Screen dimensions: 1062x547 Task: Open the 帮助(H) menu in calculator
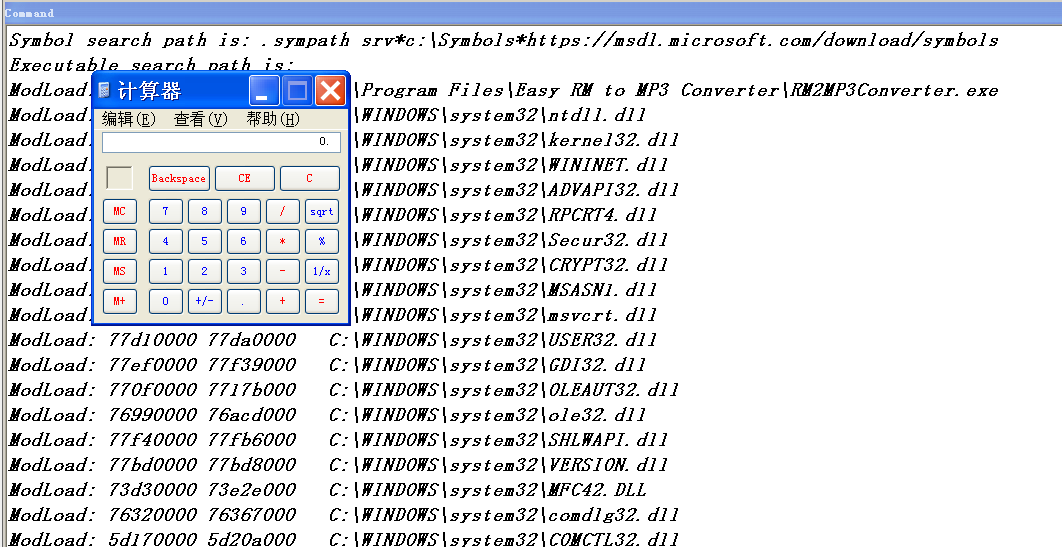click(273, 119)
